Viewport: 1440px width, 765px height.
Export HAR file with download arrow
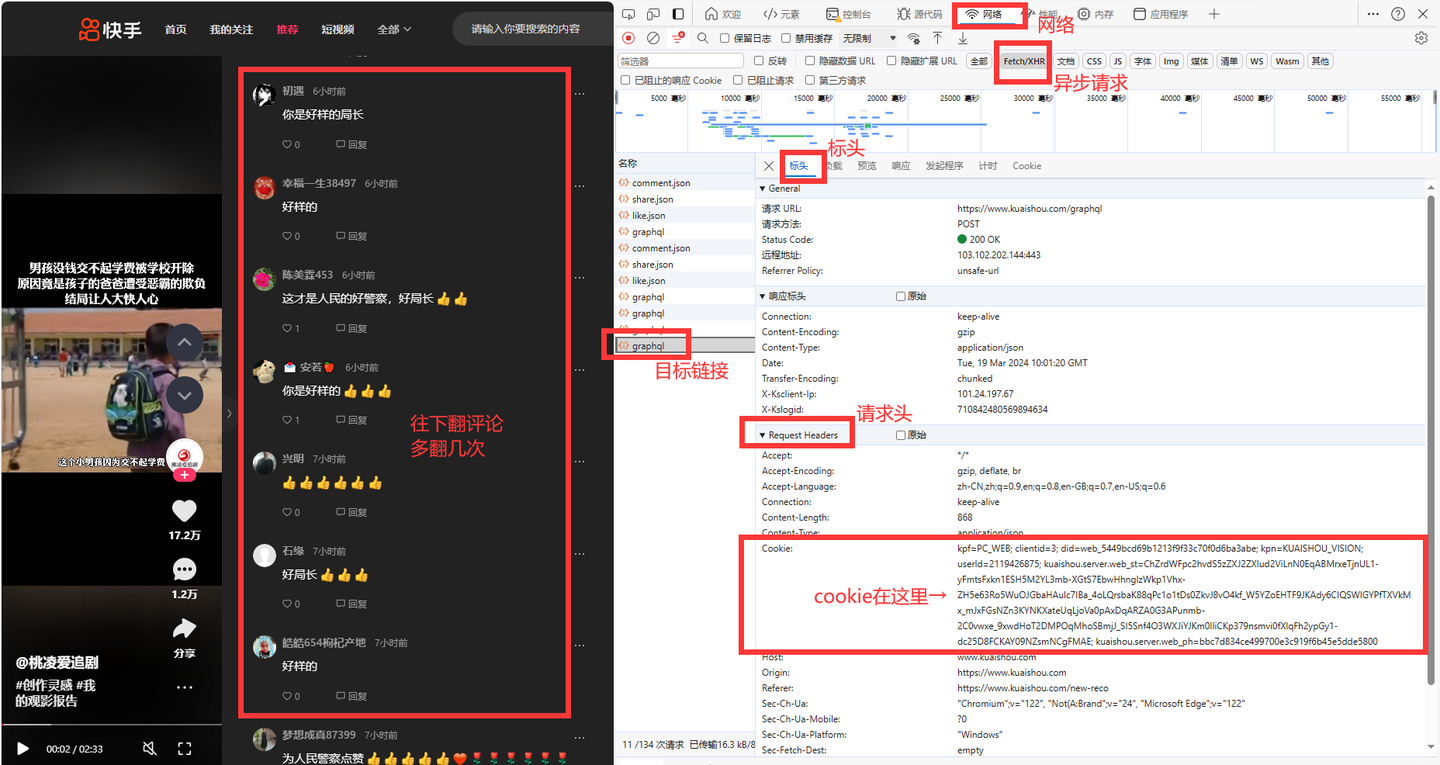click(962, 38)
